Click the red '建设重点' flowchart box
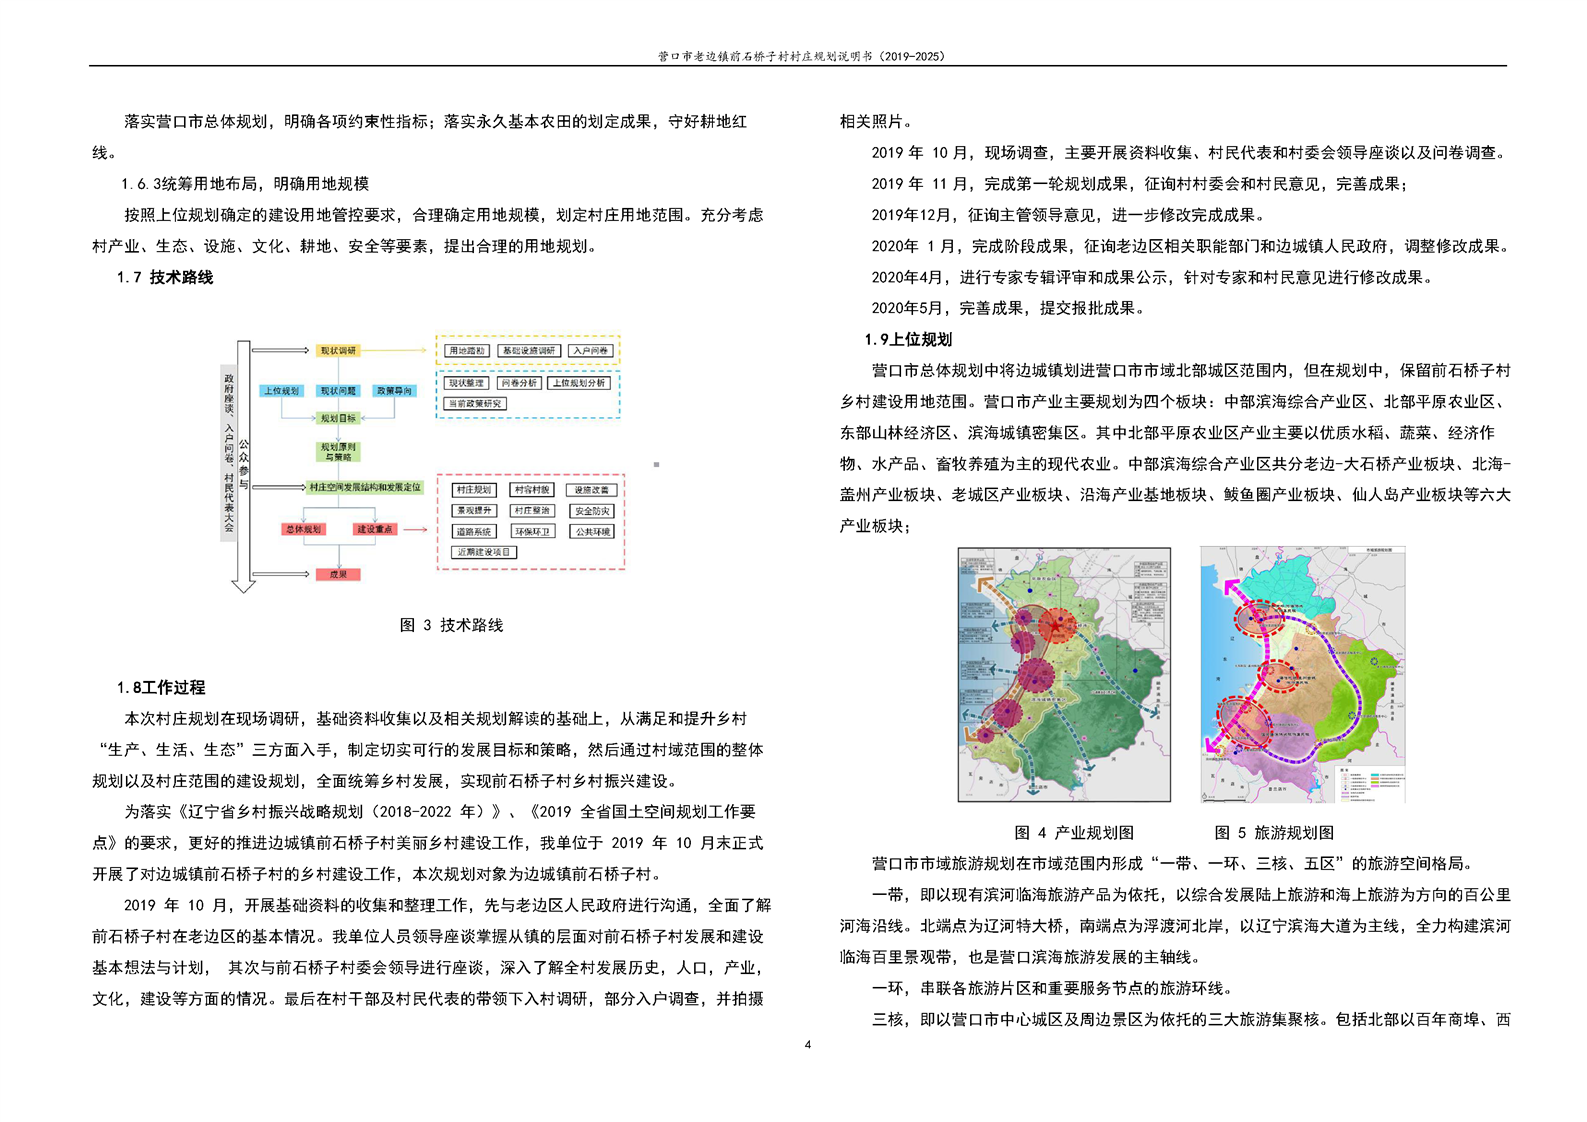The height and width of the screenshot is (1122, 1587). pyautogui.click(x=375, y=529)
